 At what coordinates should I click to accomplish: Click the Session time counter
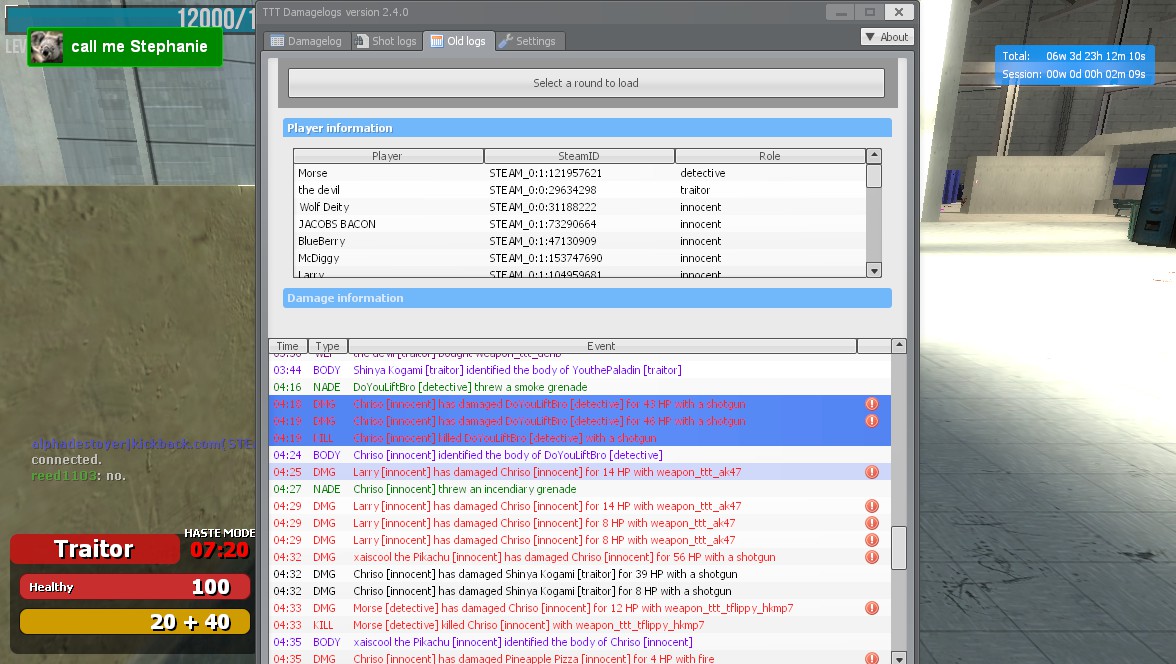[x=1073, y=74]
